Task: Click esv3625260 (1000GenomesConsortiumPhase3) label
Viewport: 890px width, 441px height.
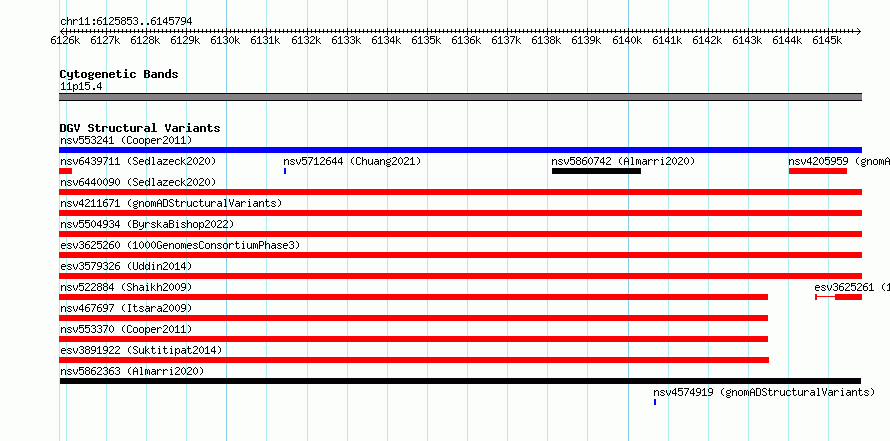Action: coord(180,245)
